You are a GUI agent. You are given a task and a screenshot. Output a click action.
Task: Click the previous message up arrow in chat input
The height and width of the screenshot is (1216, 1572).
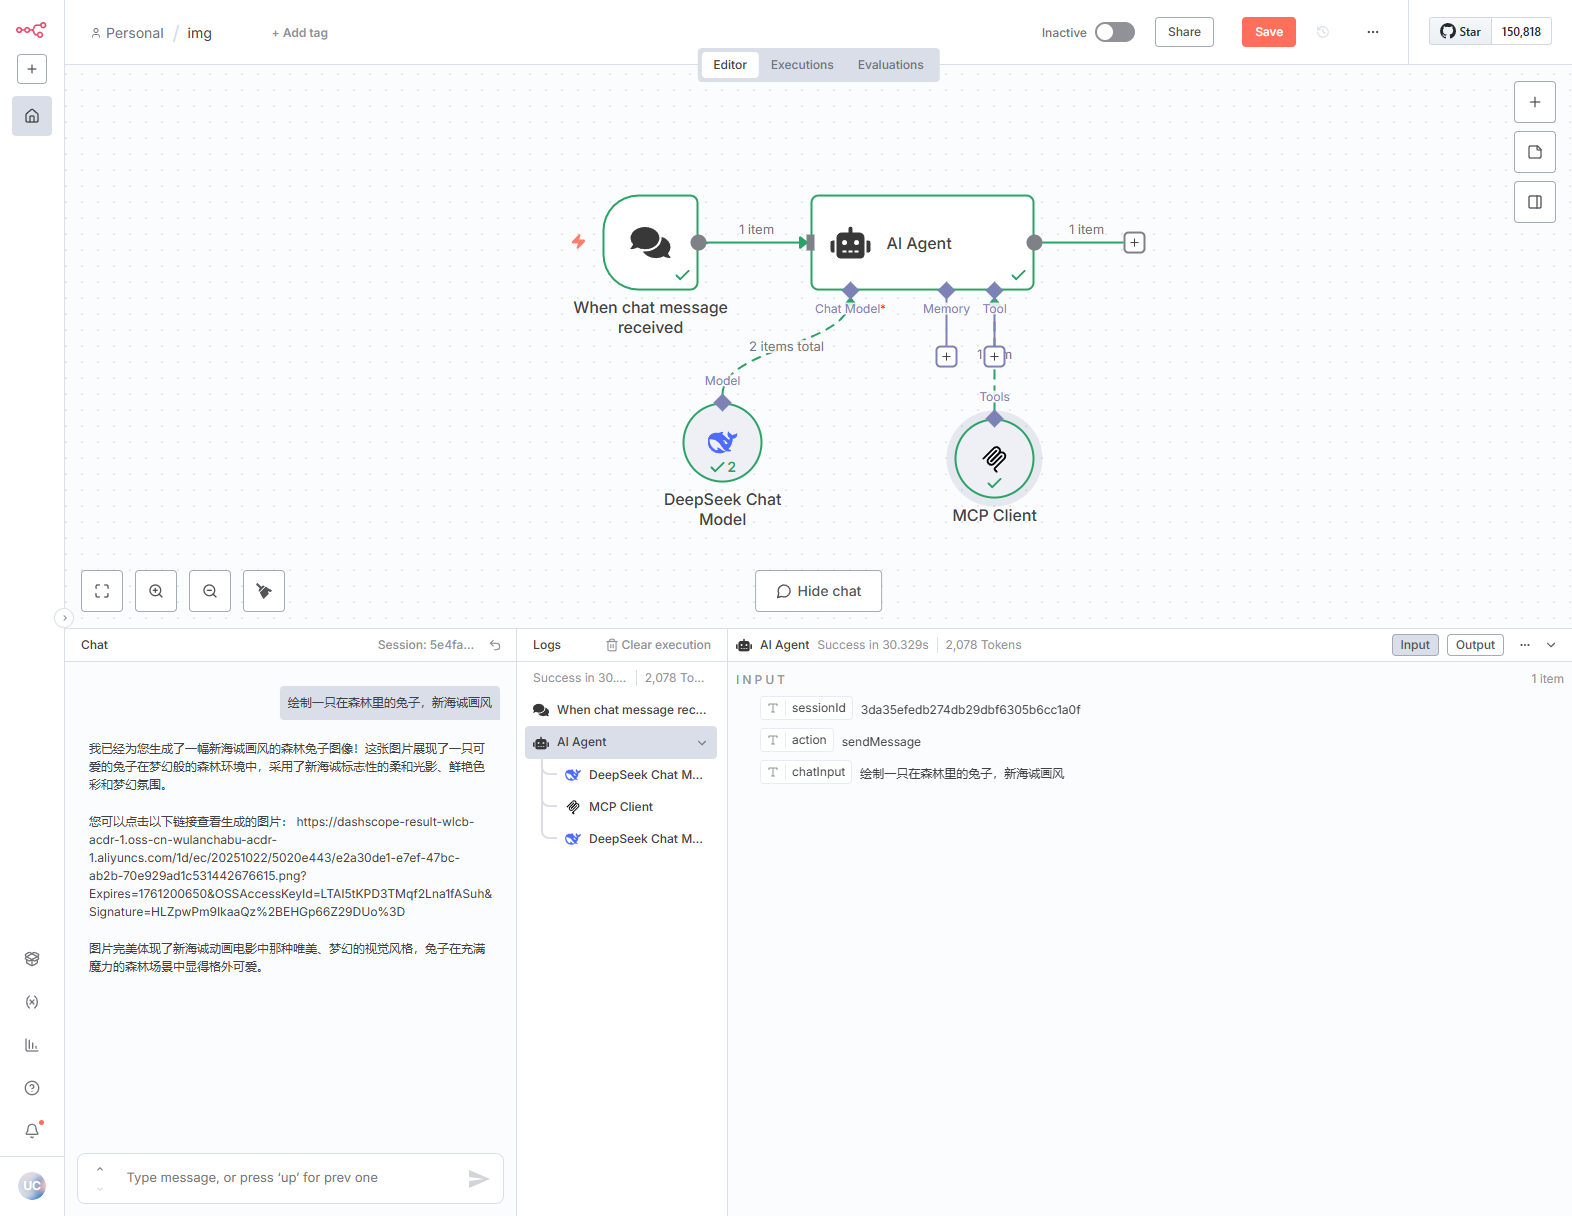100,1169
